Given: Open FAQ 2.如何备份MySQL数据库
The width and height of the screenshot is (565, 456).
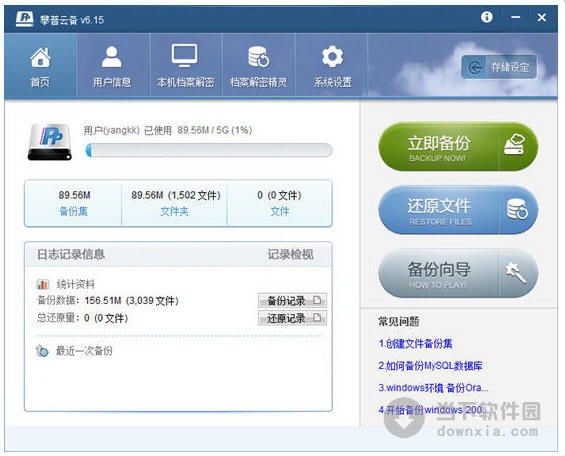Looking at the screenshot, I should (x=430, y=366).
